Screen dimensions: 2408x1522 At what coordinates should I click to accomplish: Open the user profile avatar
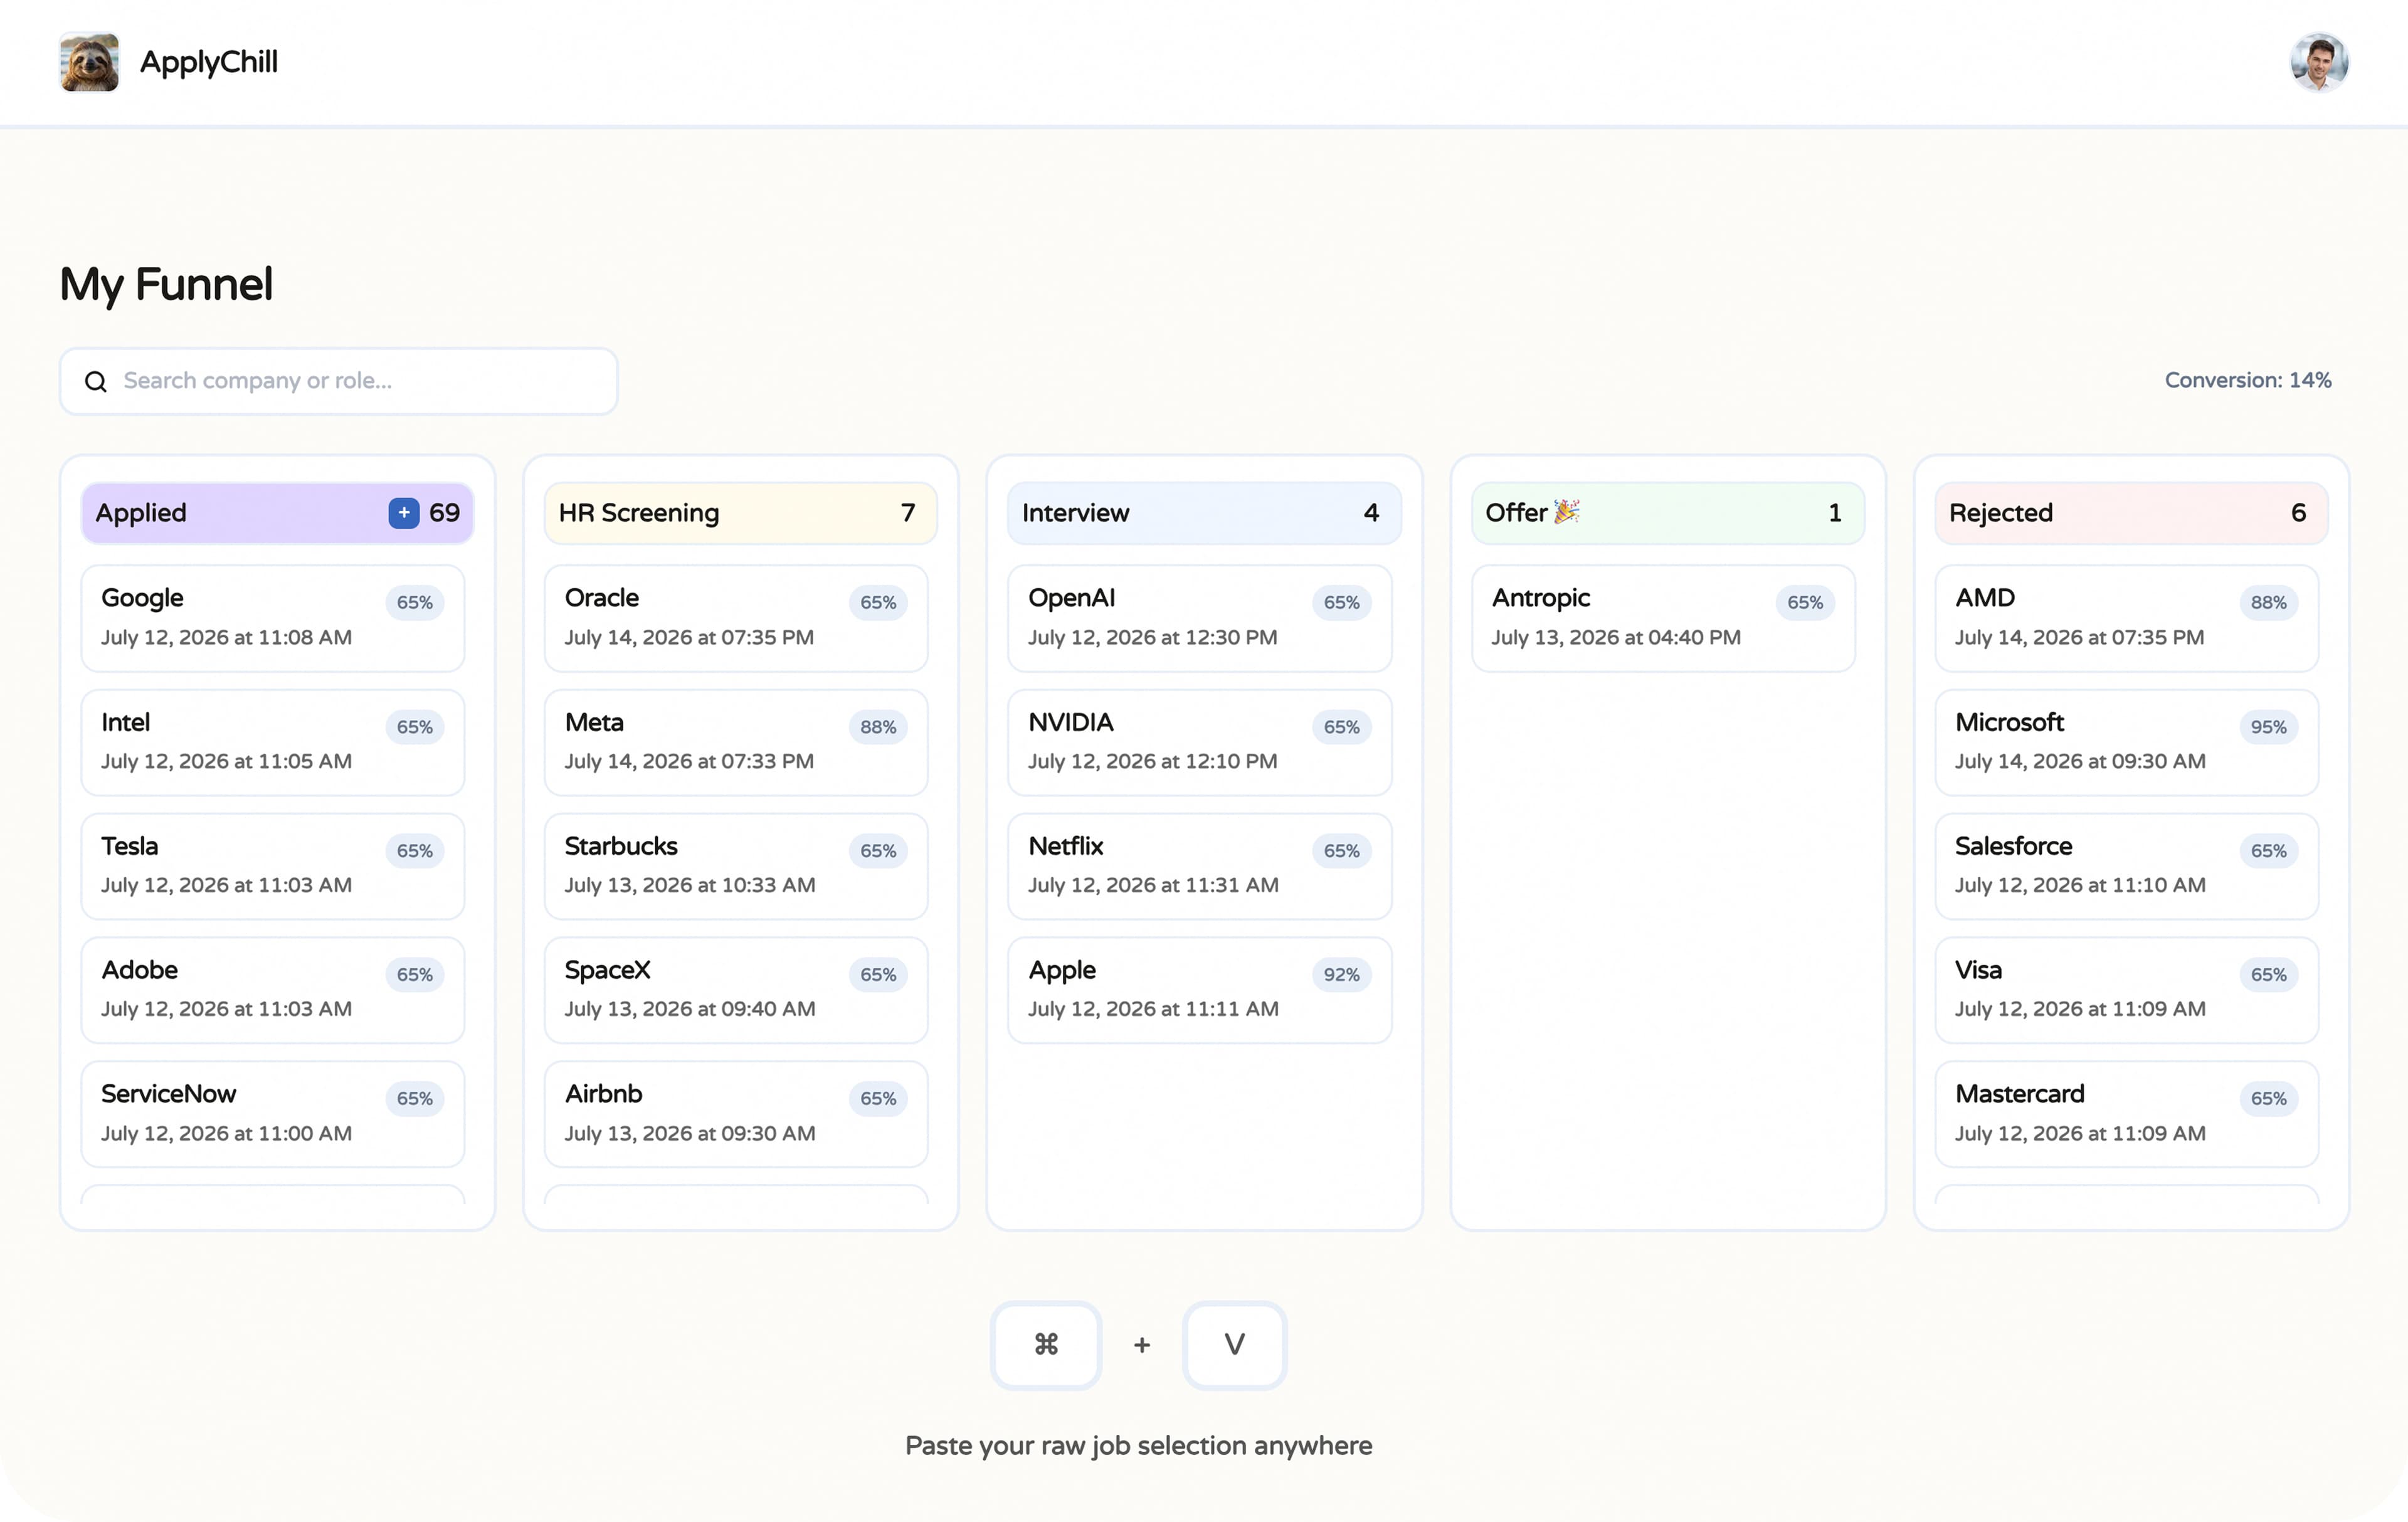[x=2319, y=62]
